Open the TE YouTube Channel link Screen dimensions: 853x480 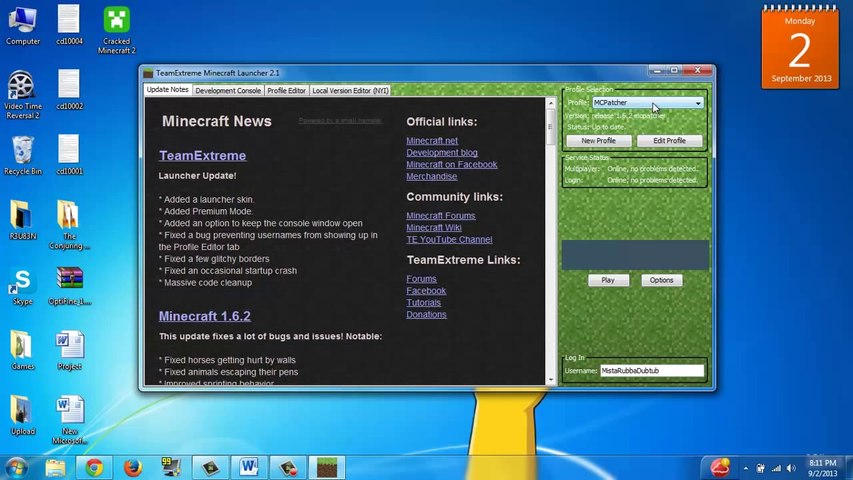449,239
